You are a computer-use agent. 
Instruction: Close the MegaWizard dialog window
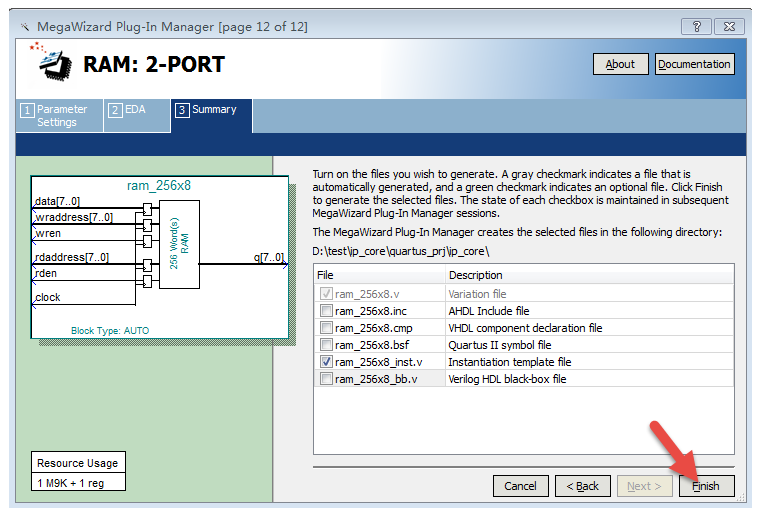[x=728, y=26]
